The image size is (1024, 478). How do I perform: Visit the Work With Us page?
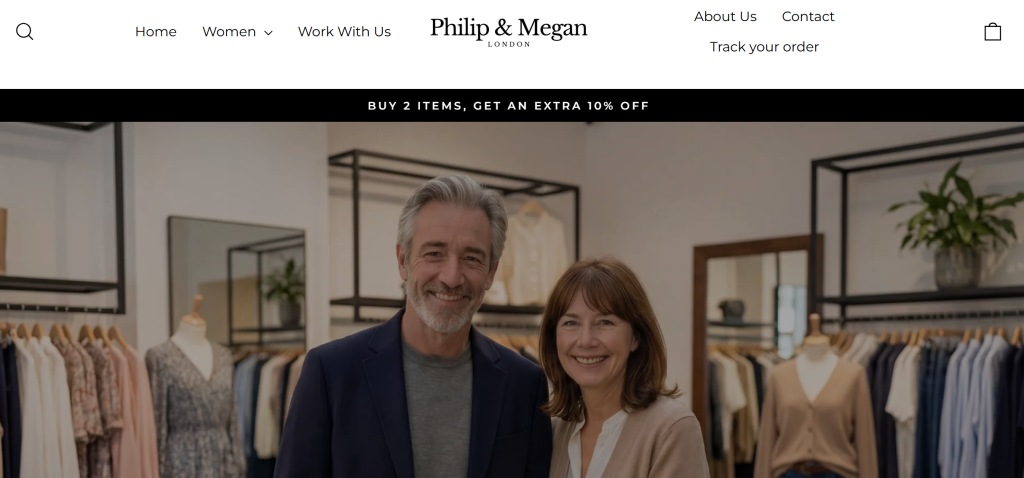click(344, 31)
